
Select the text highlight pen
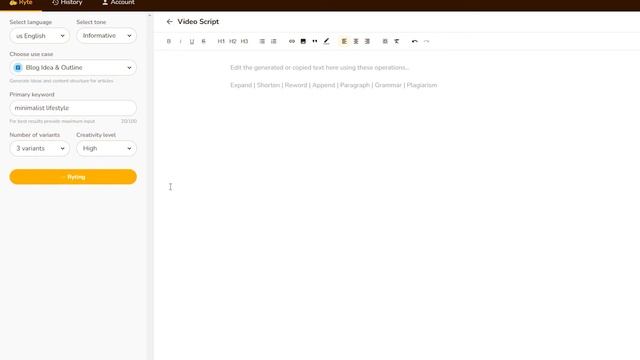[326, 41]
